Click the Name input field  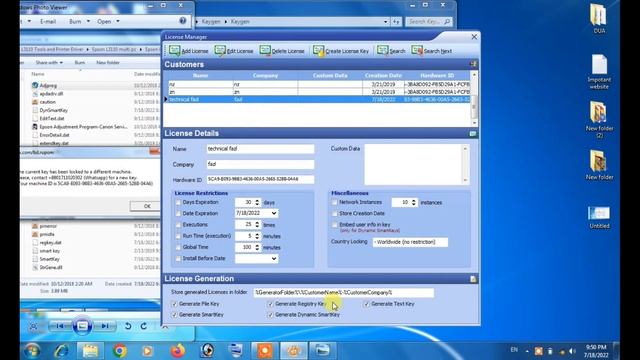pyautogui.click(x=260, y=149)
